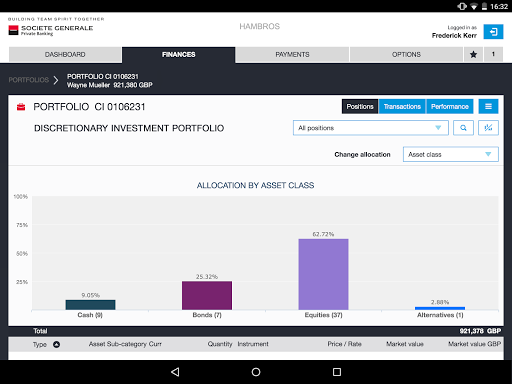The height and width of the screenshot is (384, 512).
Task: Open favorites star icon
Action: 473,54
